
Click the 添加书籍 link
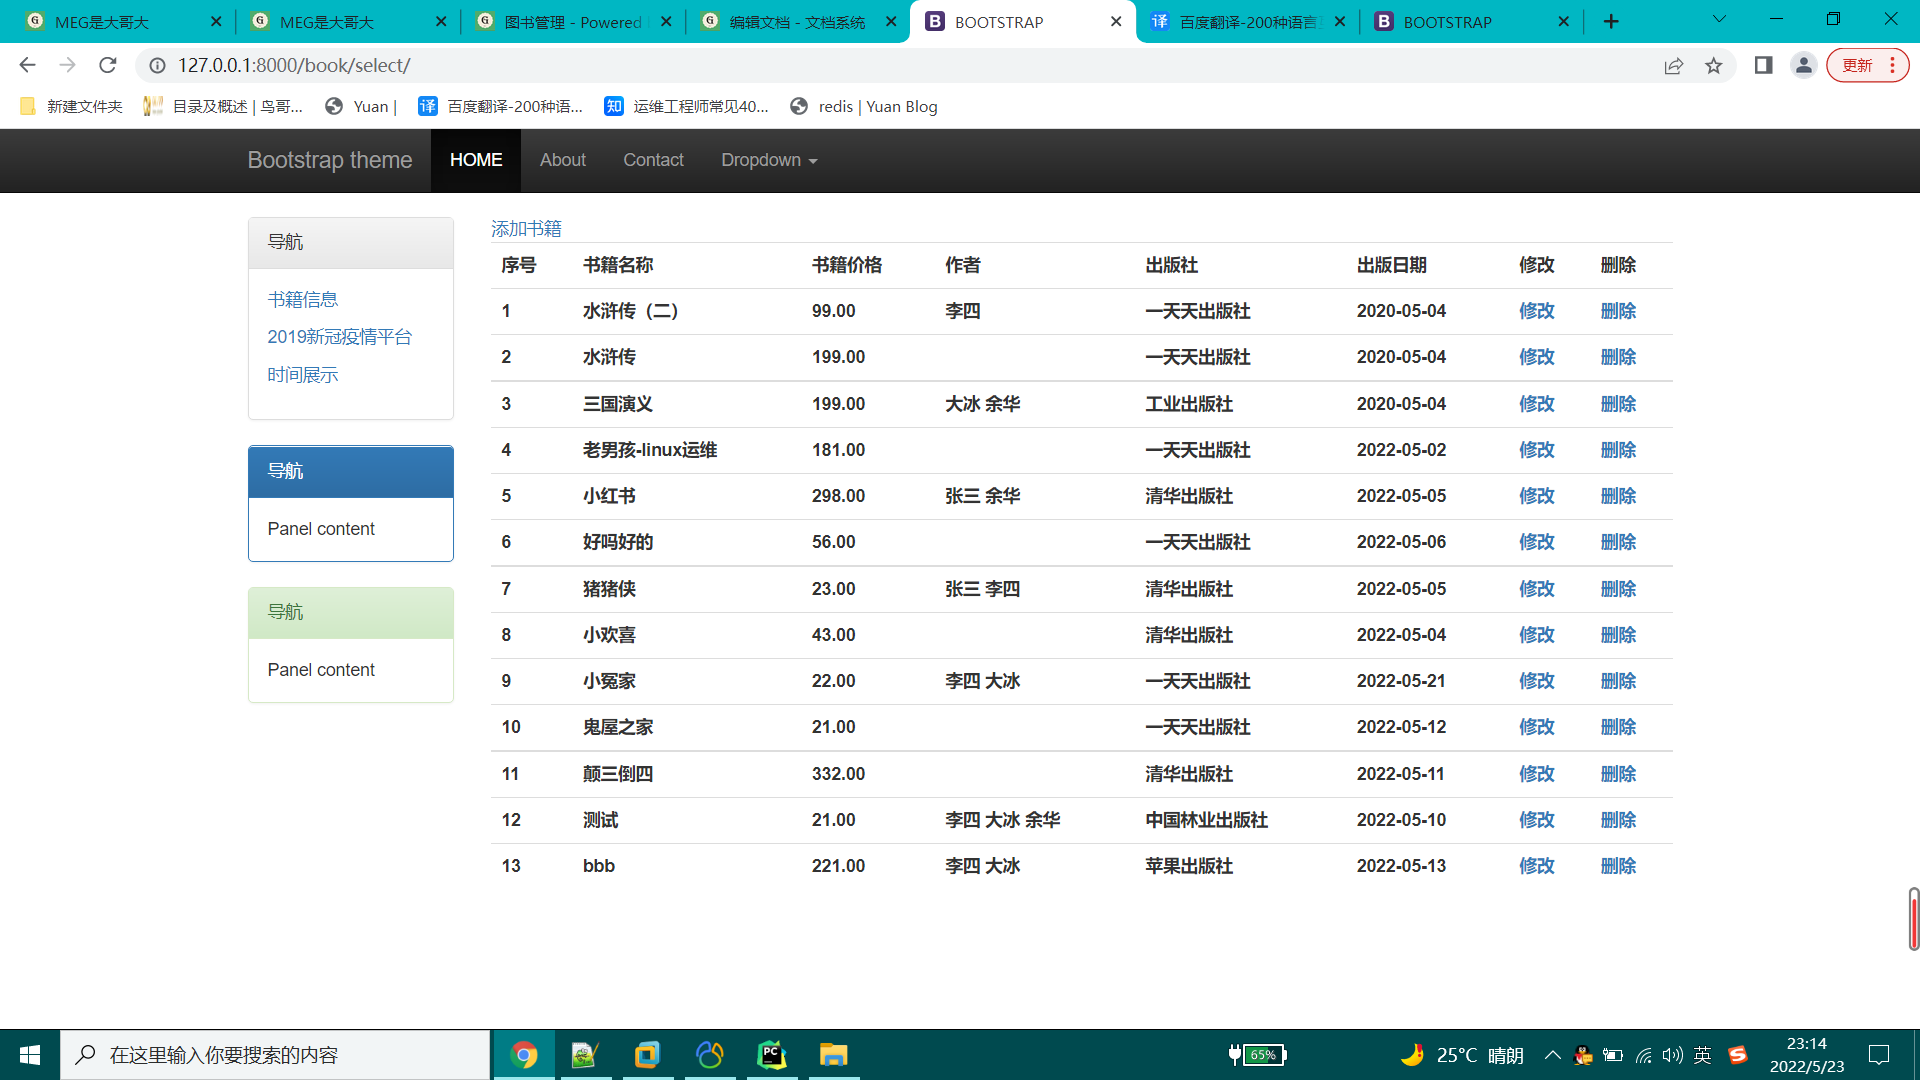[x=526, y=229]
